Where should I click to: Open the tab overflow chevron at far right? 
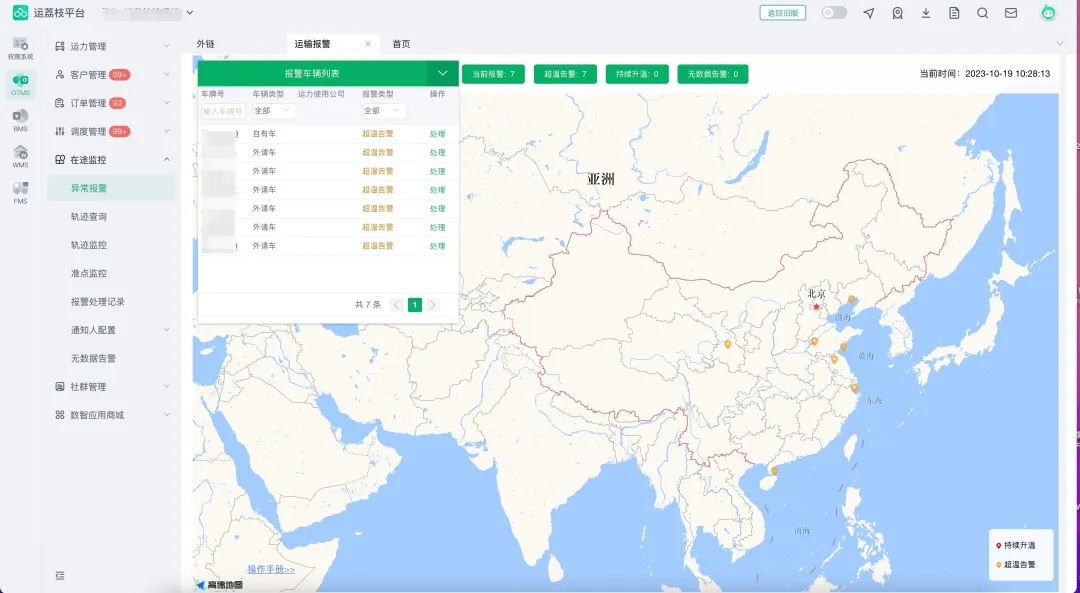tap(1060, 43)
